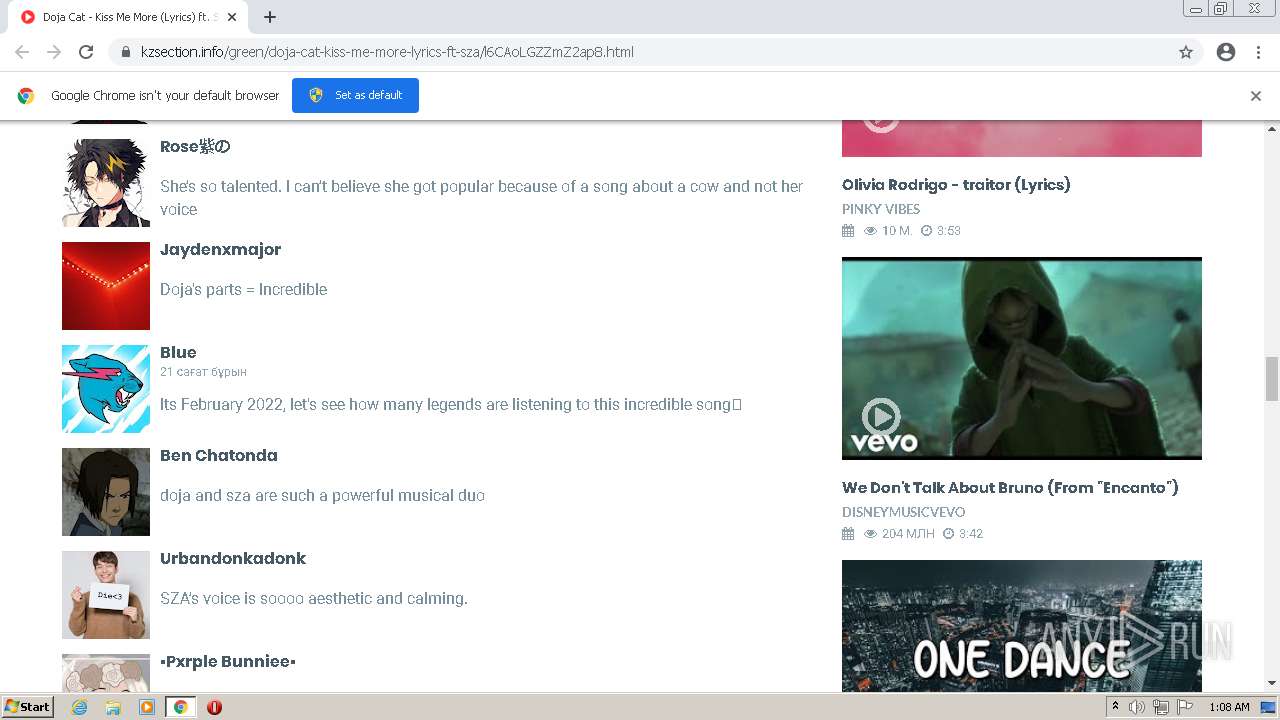Open the Chrome three-dot menu

[1258, 52]
